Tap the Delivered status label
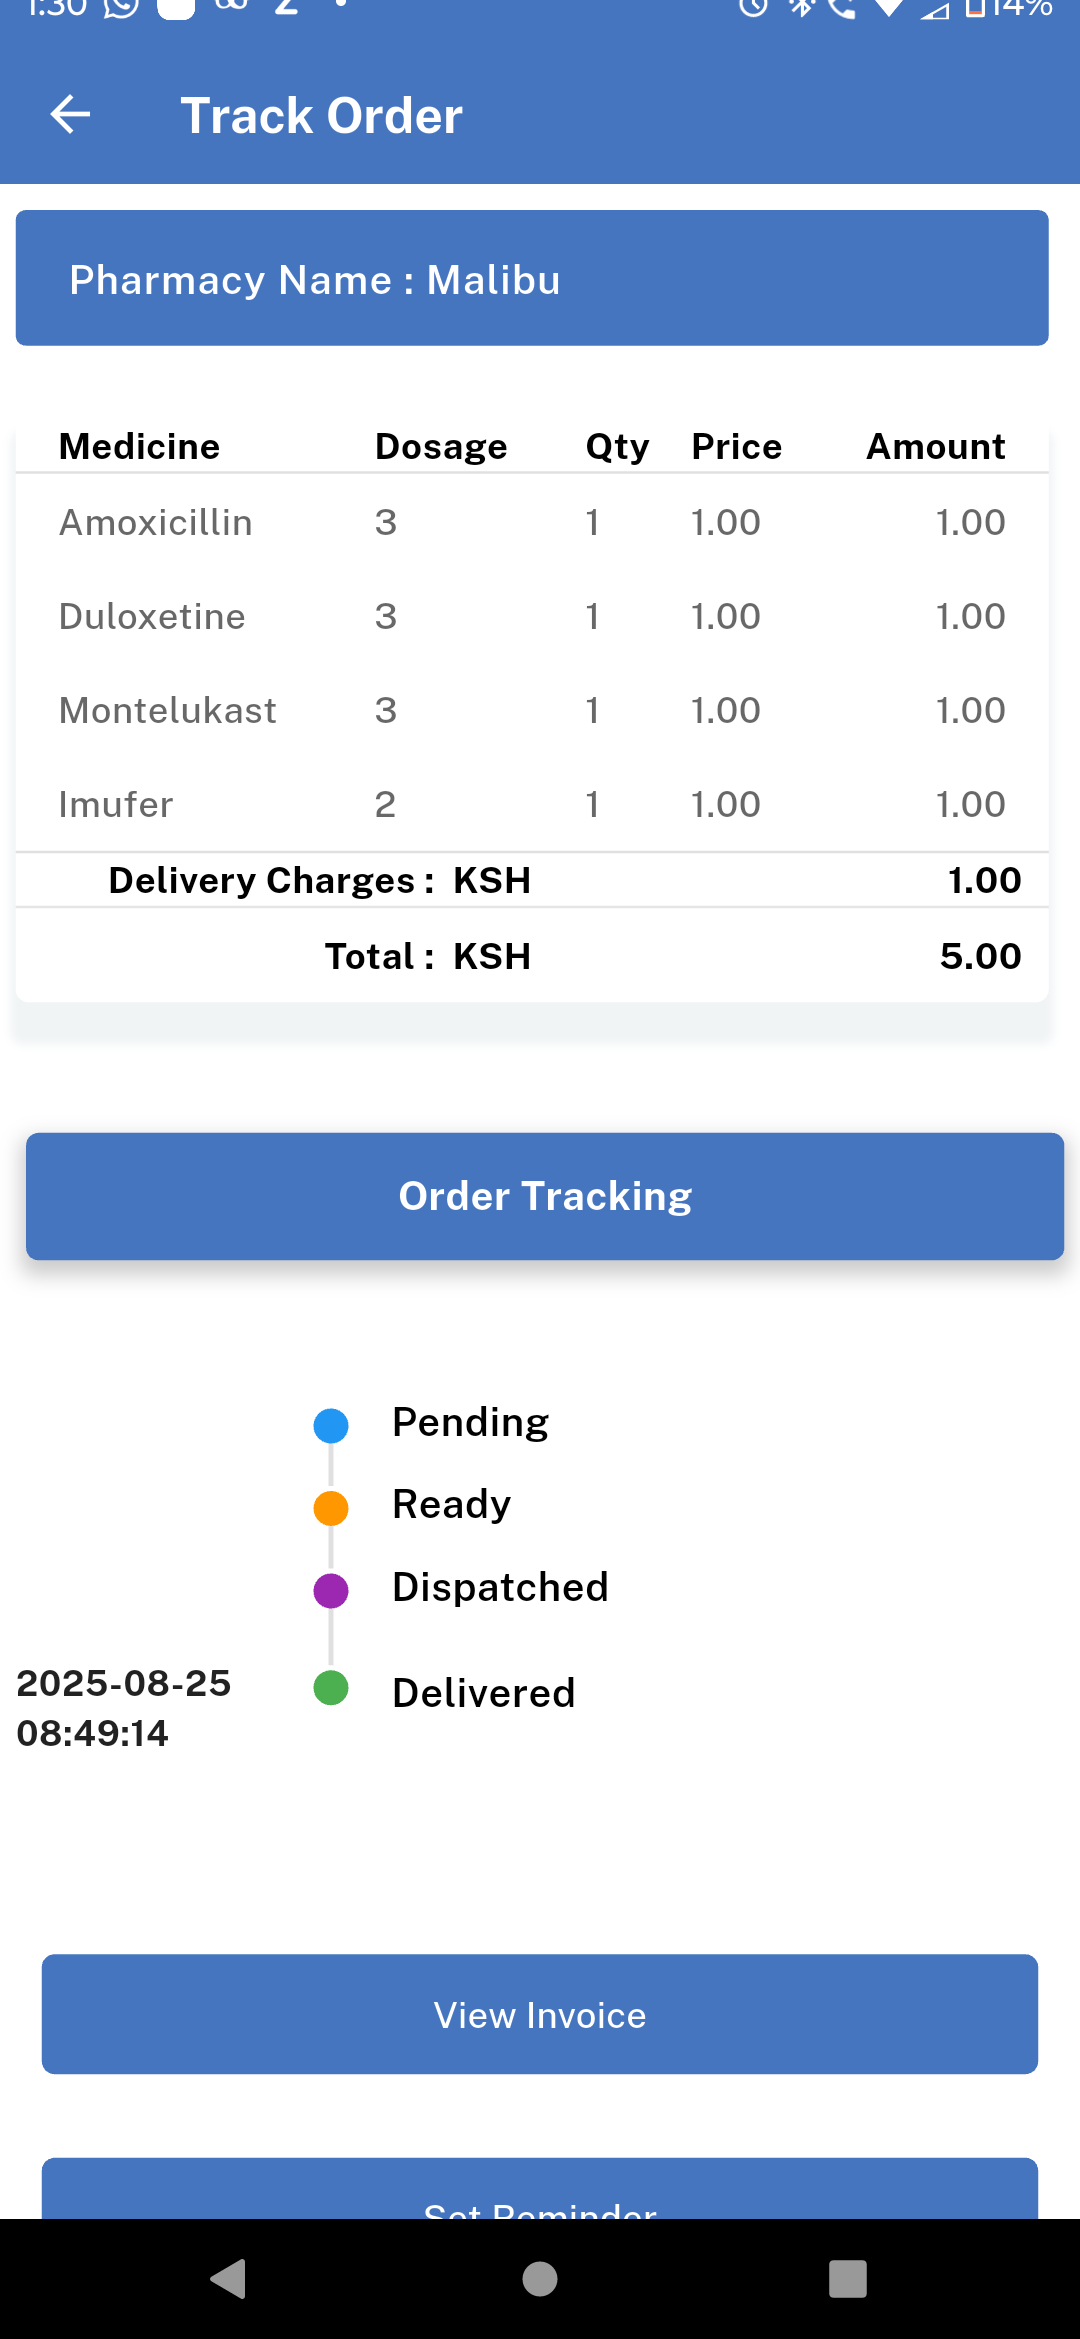The image size is (1080, 2339). pos(484,1693)
